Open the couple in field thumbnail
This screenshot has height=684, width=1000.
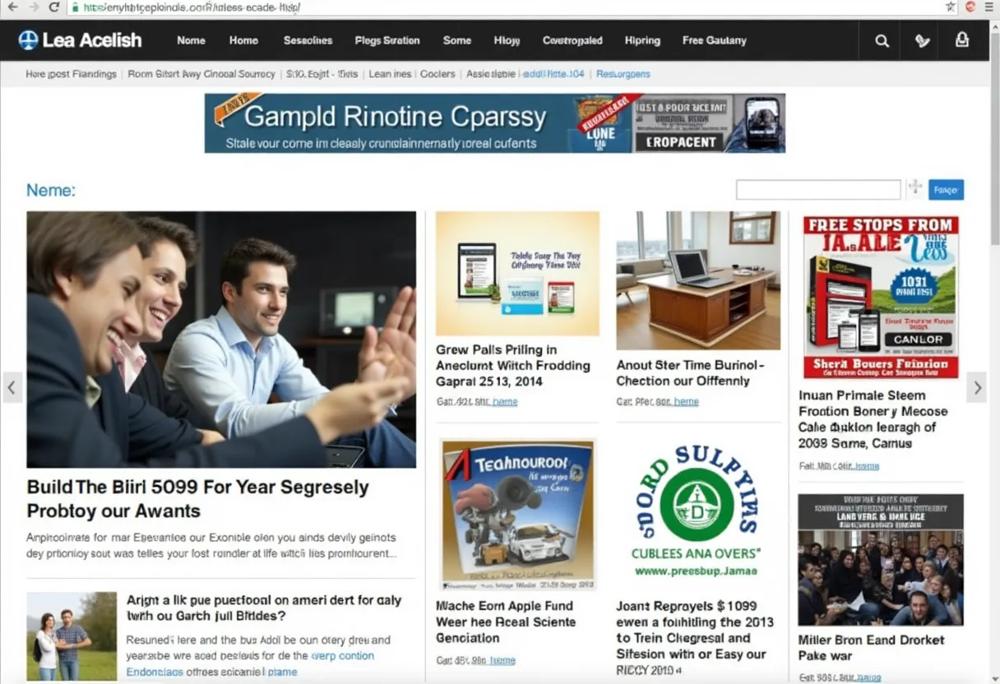pyautogui.click(x=72, y=636)
